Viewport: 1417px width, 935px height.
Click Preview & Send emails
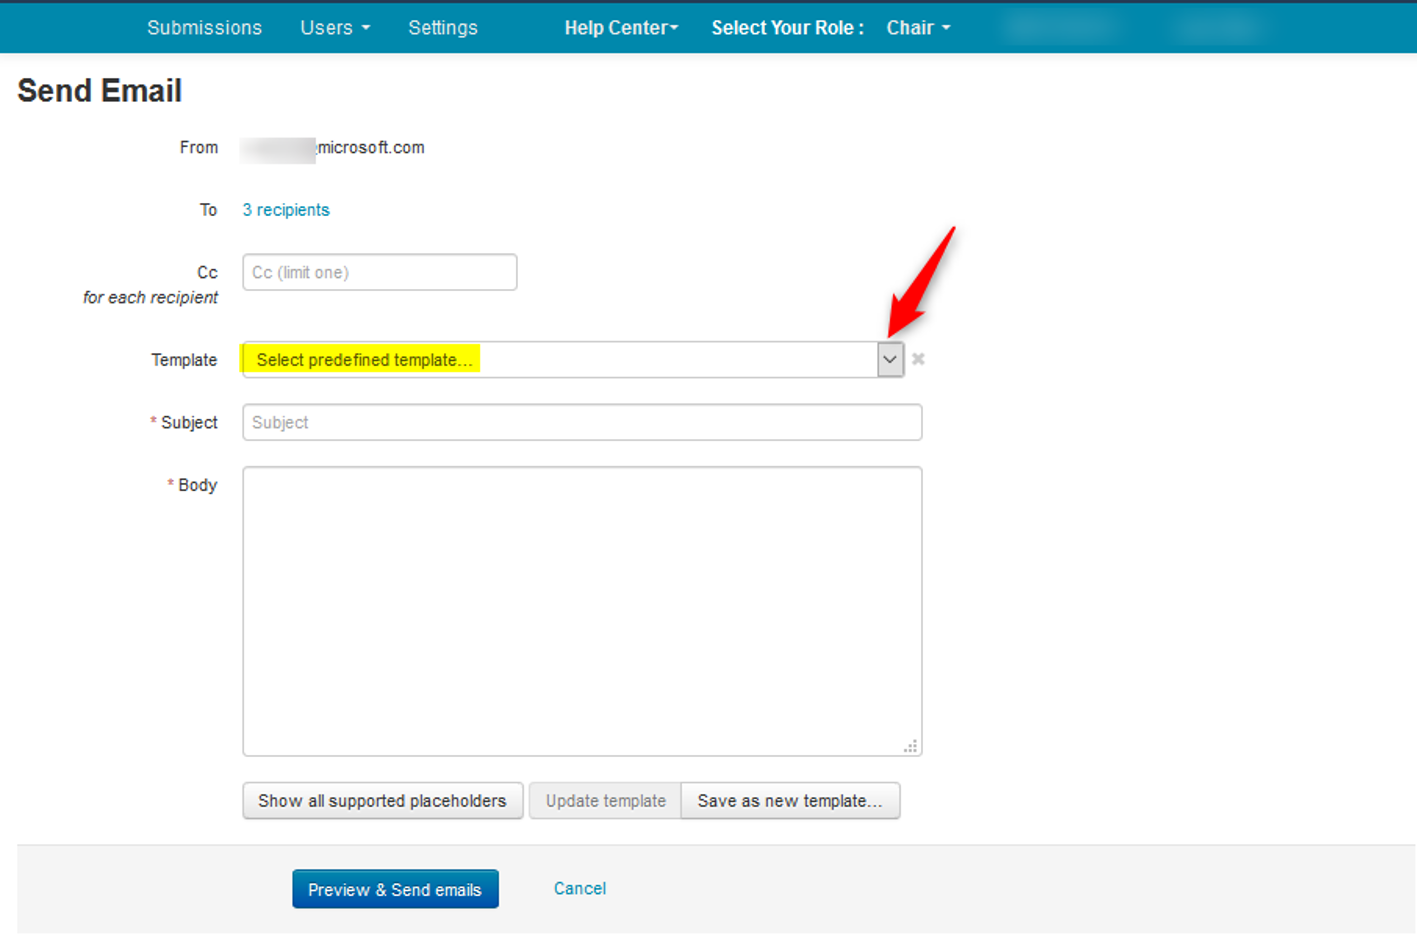click(395, 889)
